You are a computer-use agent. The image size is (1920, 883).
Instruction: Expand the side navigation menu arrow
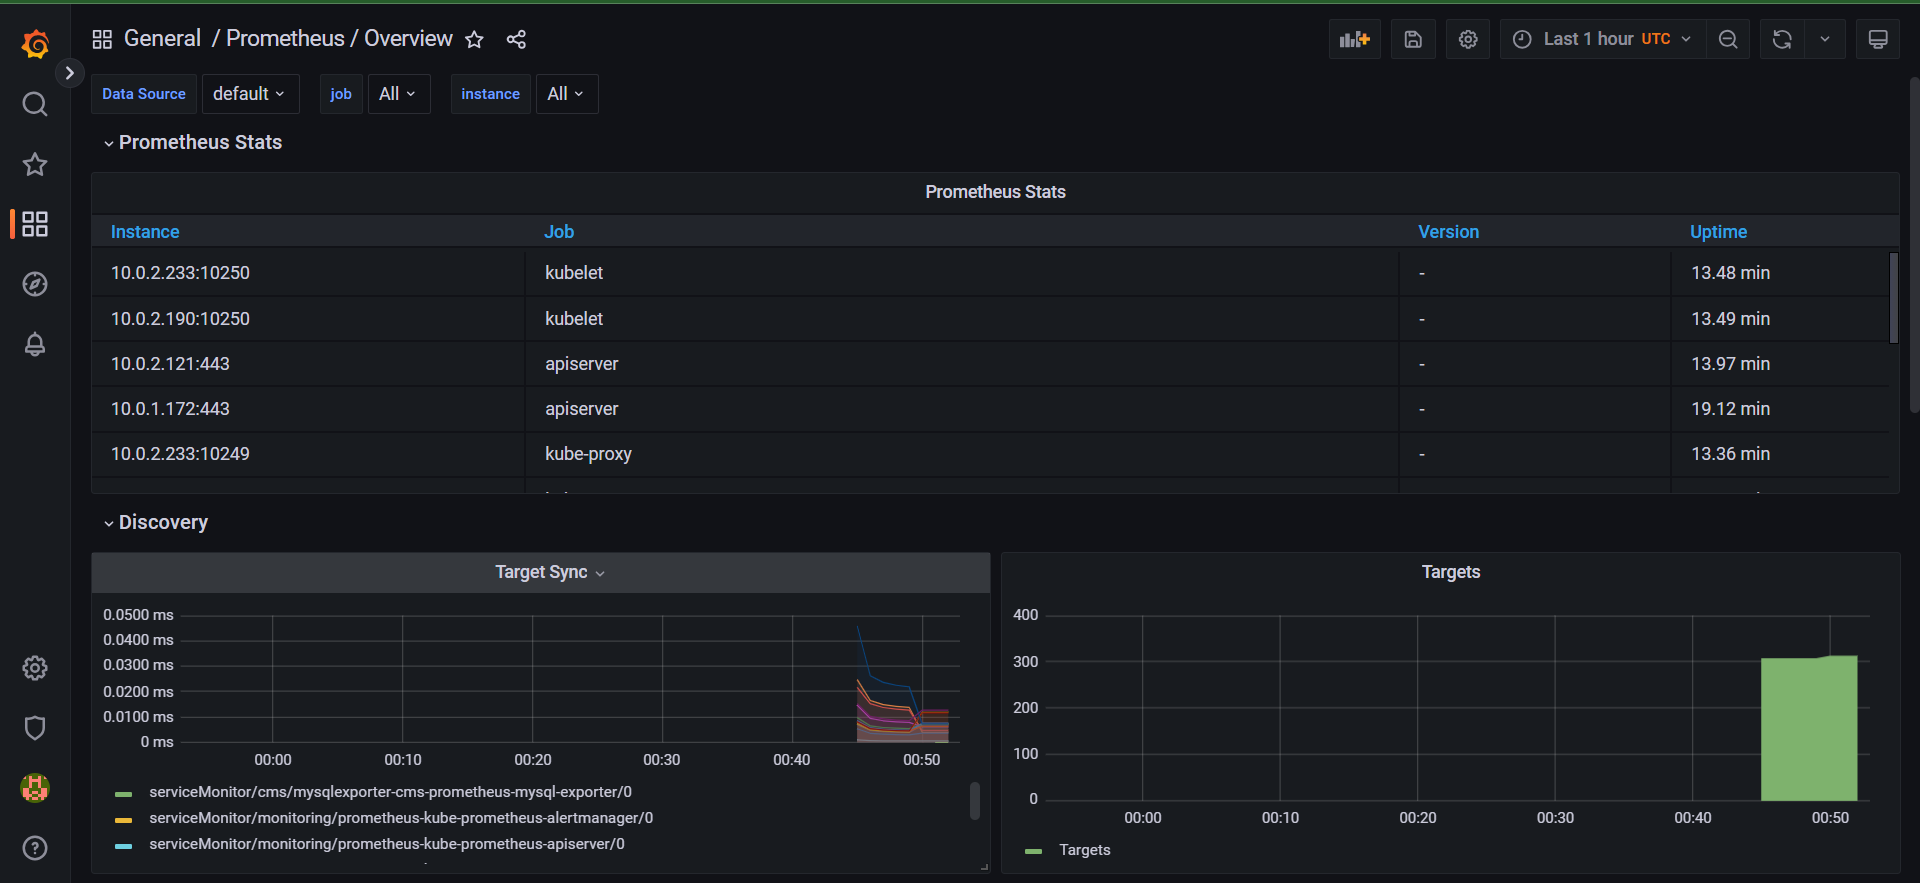pyautogui.click(x=69, y=73)
